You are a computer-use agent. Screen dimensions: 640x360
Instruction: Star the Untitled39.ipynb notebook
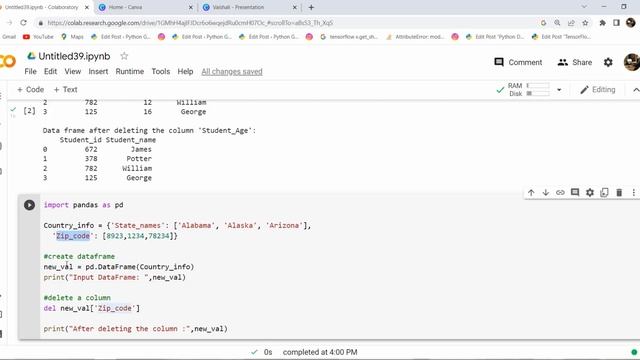click(124, 56)
